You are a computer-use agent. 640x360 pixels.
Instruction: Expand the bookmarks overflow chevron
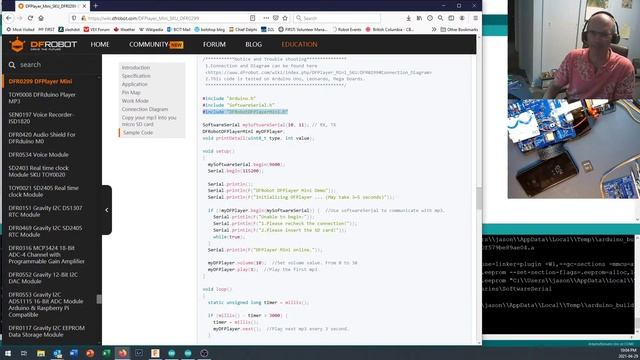point(433,29)
